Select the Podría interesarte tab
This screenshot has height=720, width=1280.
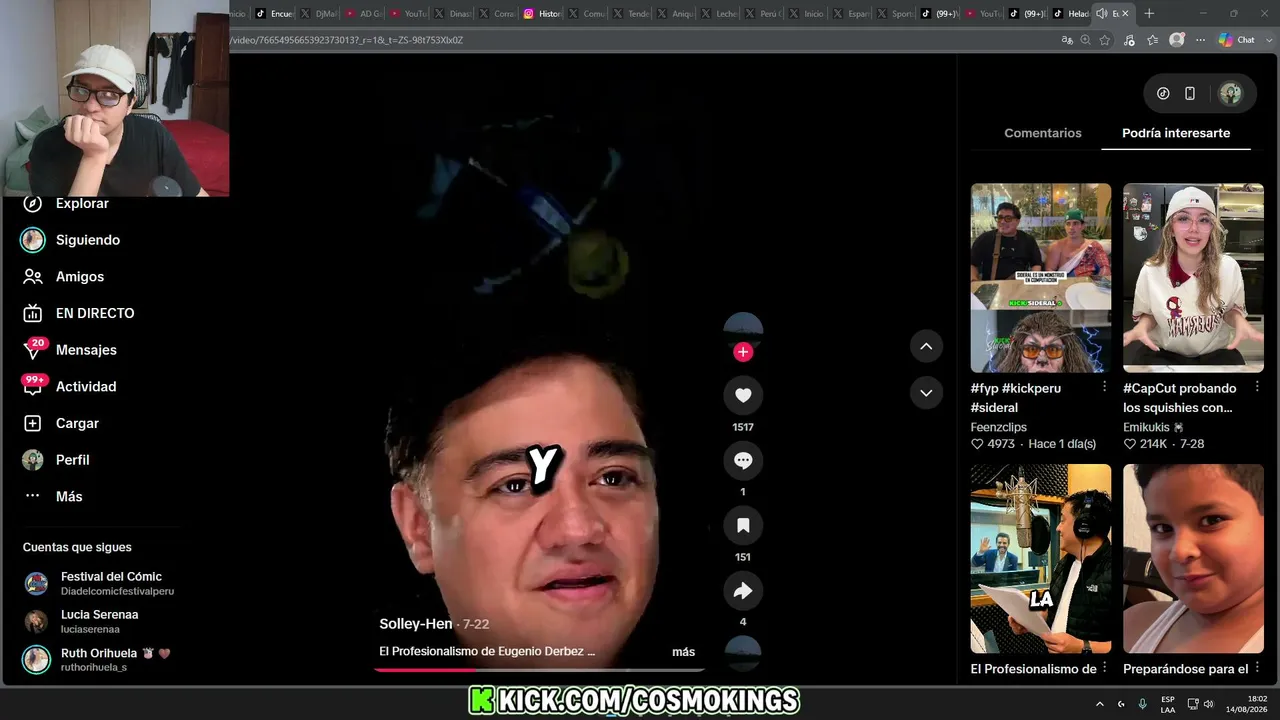point(1176,133)
